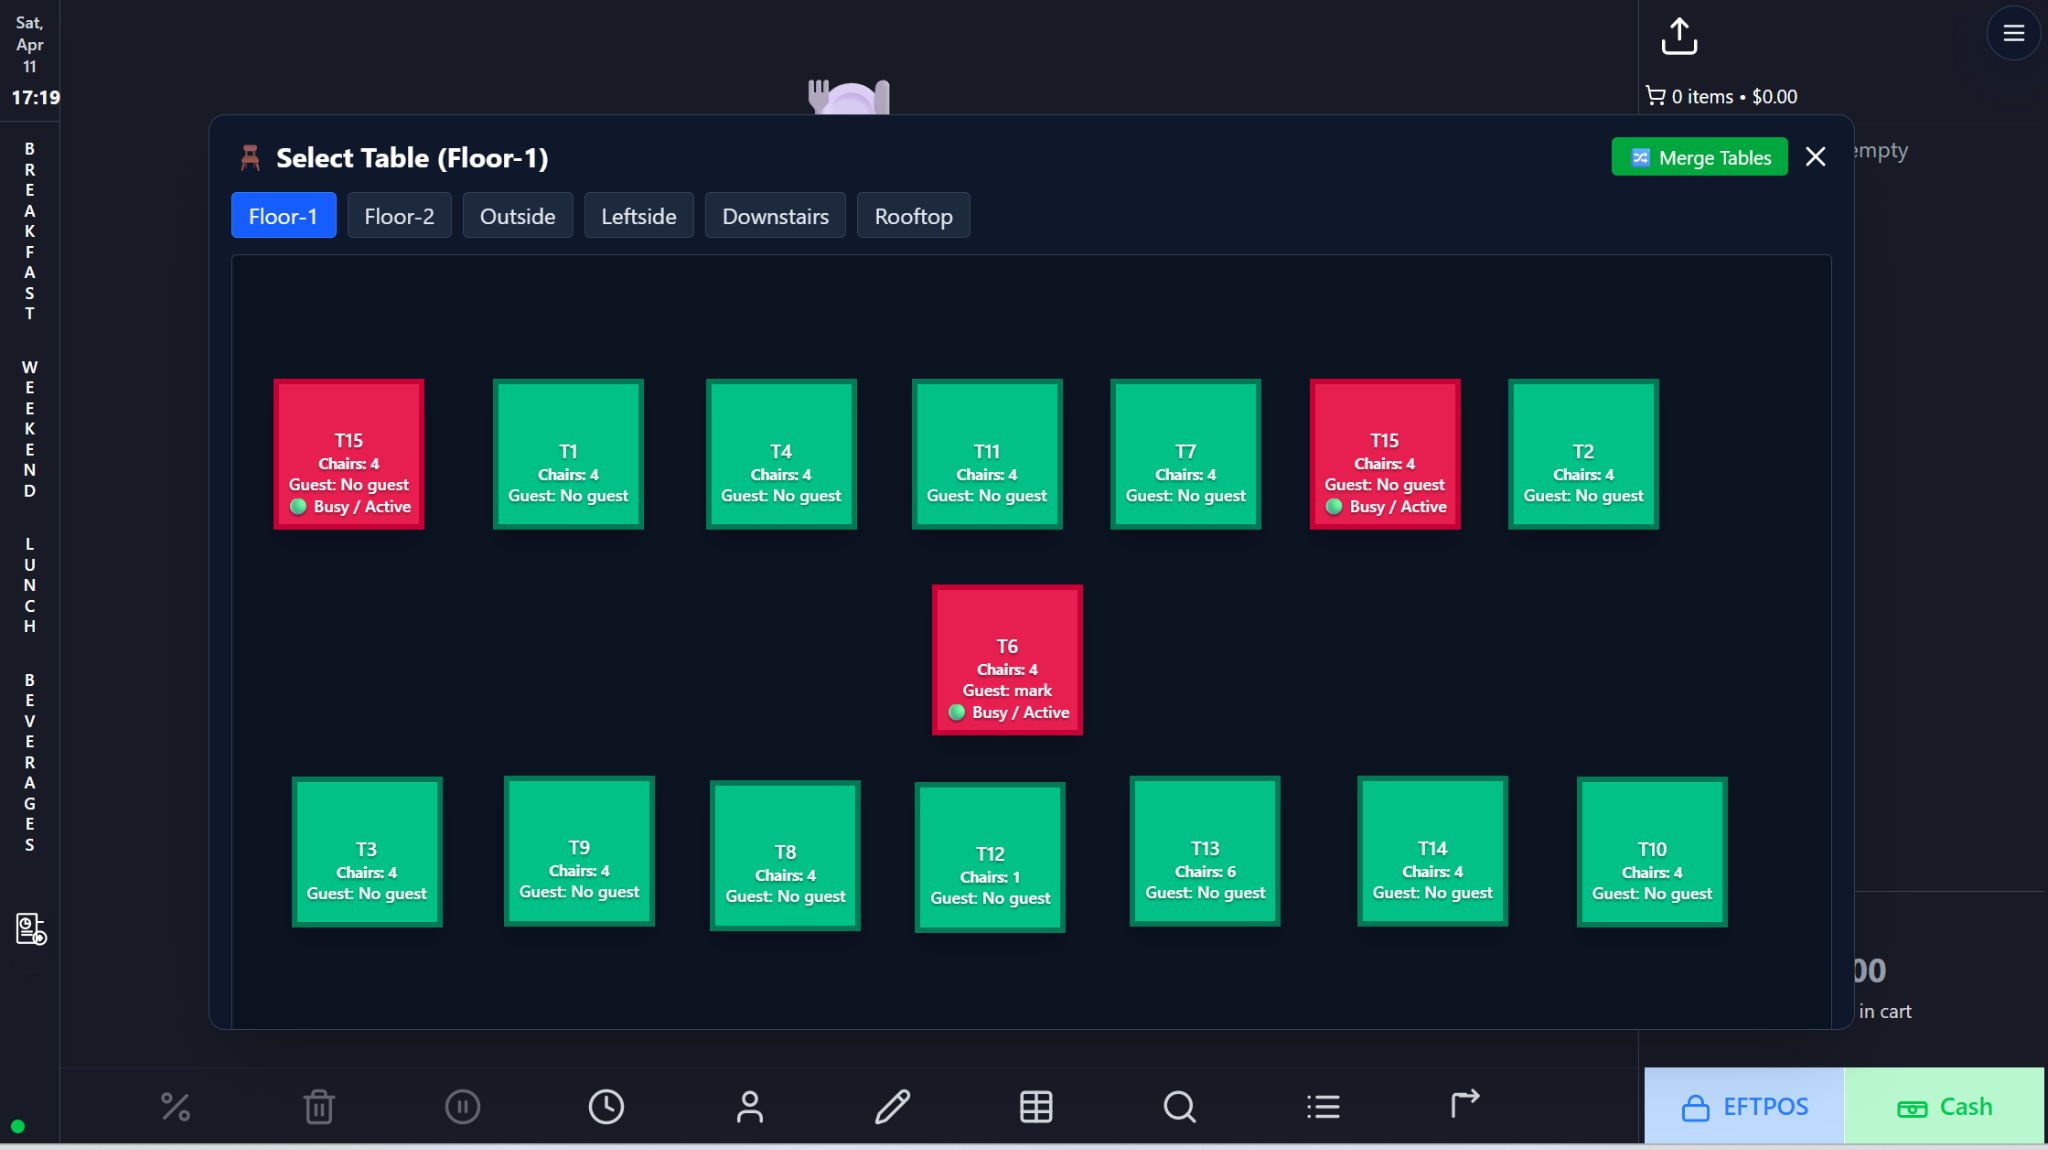Click the cart items summary

pyautogui.click(x=1721, y=97)
